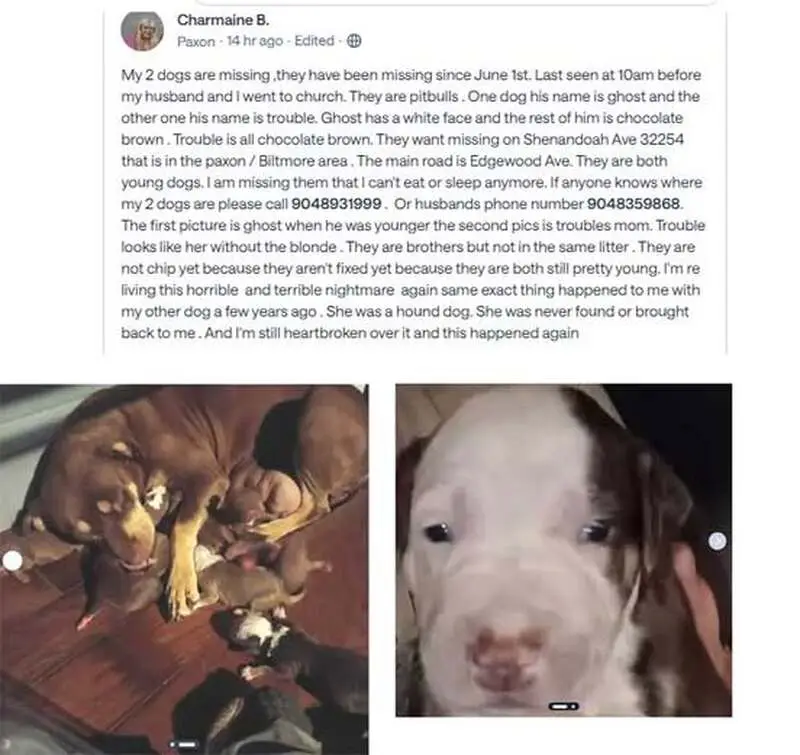Call husband's number 9048359868
The image size is (800, 755).
tap(634, 204)
